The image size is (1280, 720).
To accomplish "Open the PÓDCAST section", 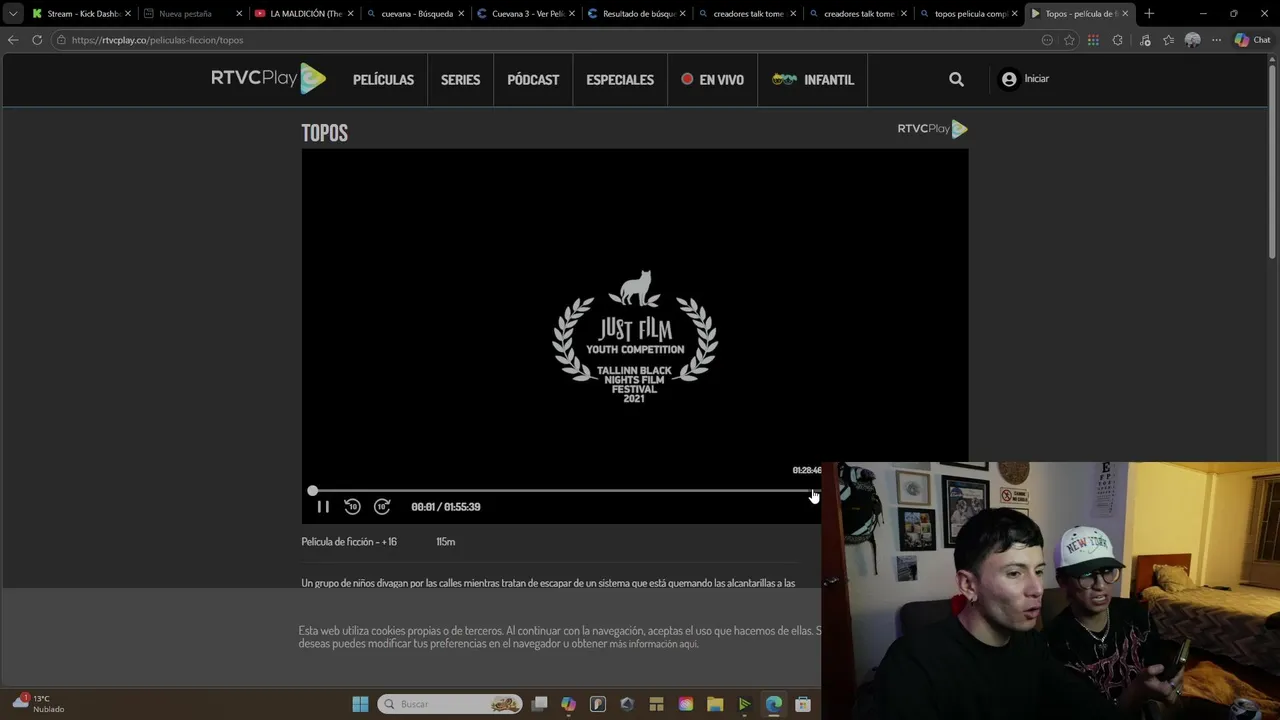I will pos(533,80).
